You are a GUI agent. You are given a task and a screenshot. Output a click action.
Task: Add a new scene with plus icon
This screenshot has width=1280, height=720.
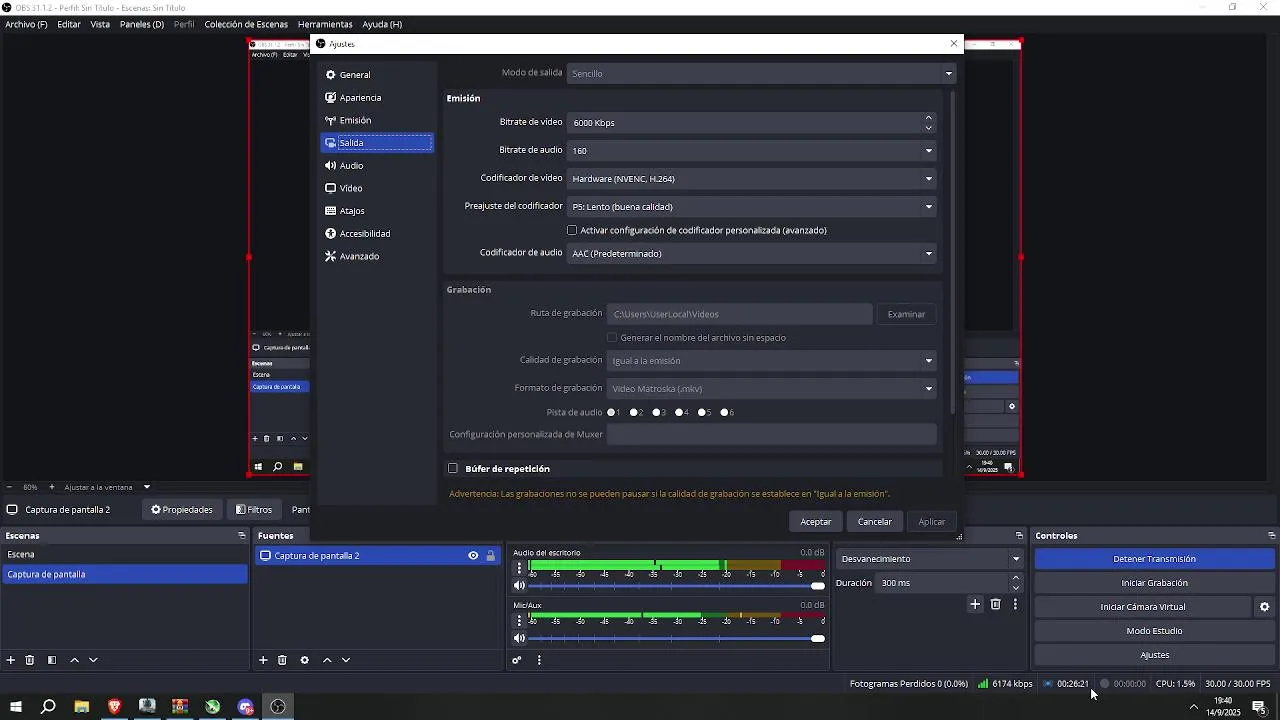coord(11,660)
